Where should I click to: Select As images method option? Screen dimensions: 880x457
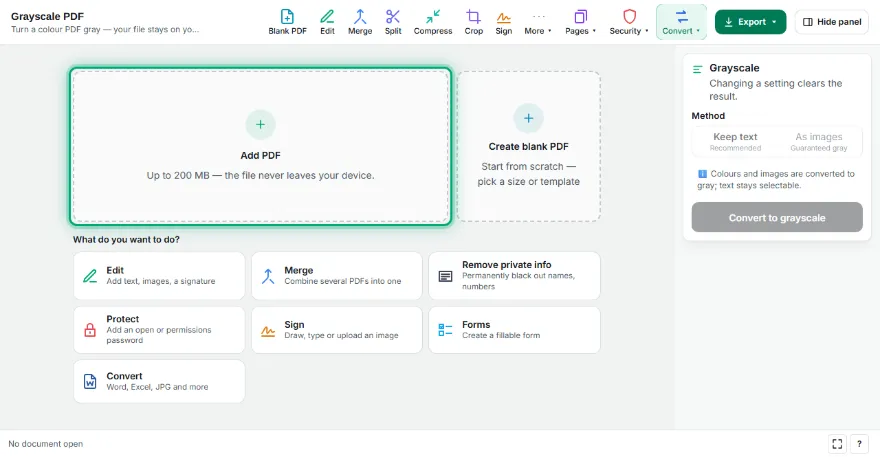click(819, 141)
